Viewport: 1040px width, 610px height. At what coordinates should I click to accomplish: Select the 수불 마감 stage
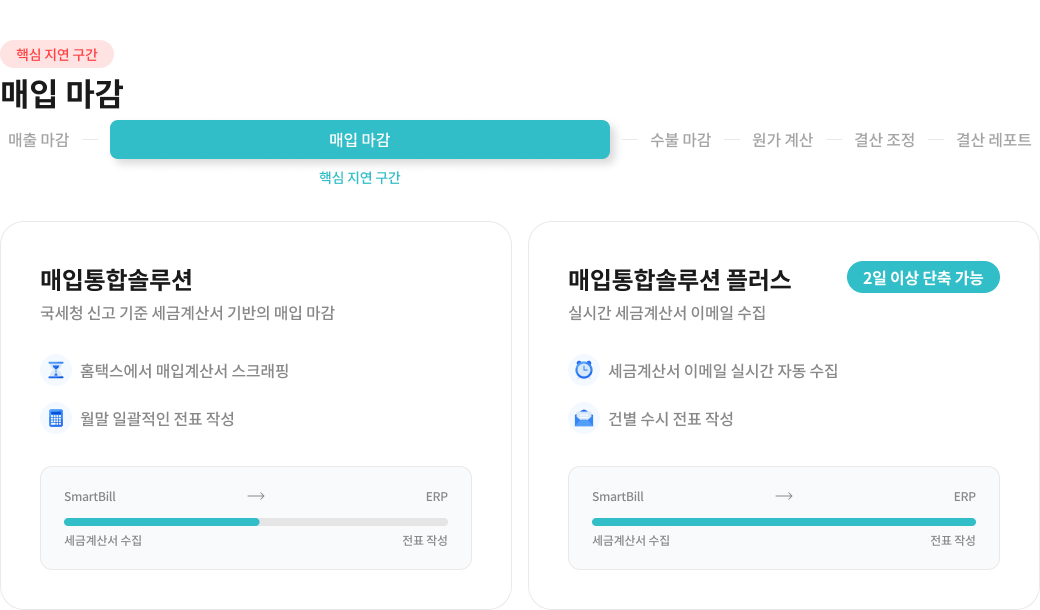click(679, 140)
